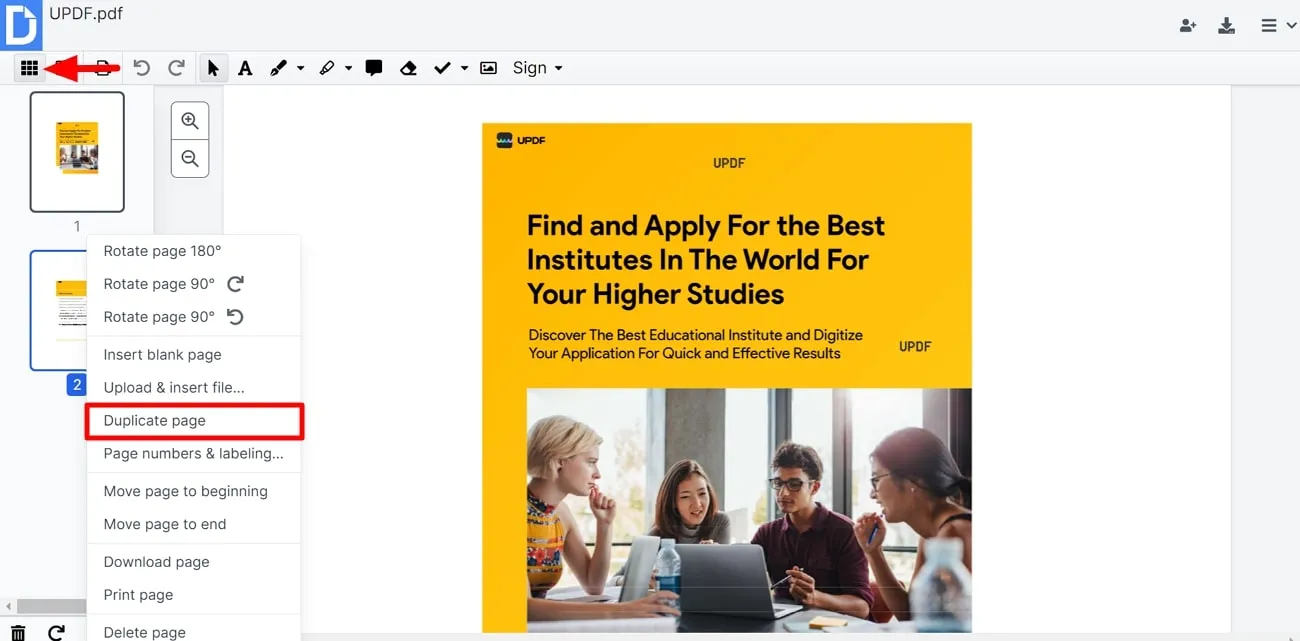Zoom in with the magnifier plus
The height and width of the screenshot is (641, 1300).
tap(190, 122)
